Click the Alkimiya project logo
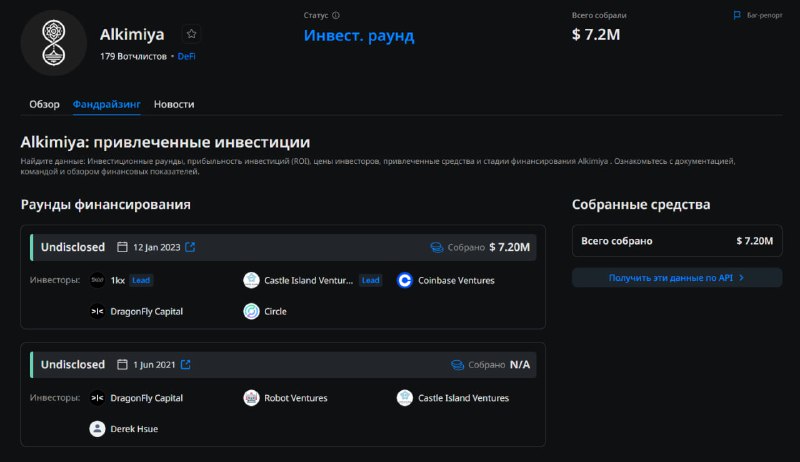Viewport: 800px width, 462px height. tap(54, 43)
